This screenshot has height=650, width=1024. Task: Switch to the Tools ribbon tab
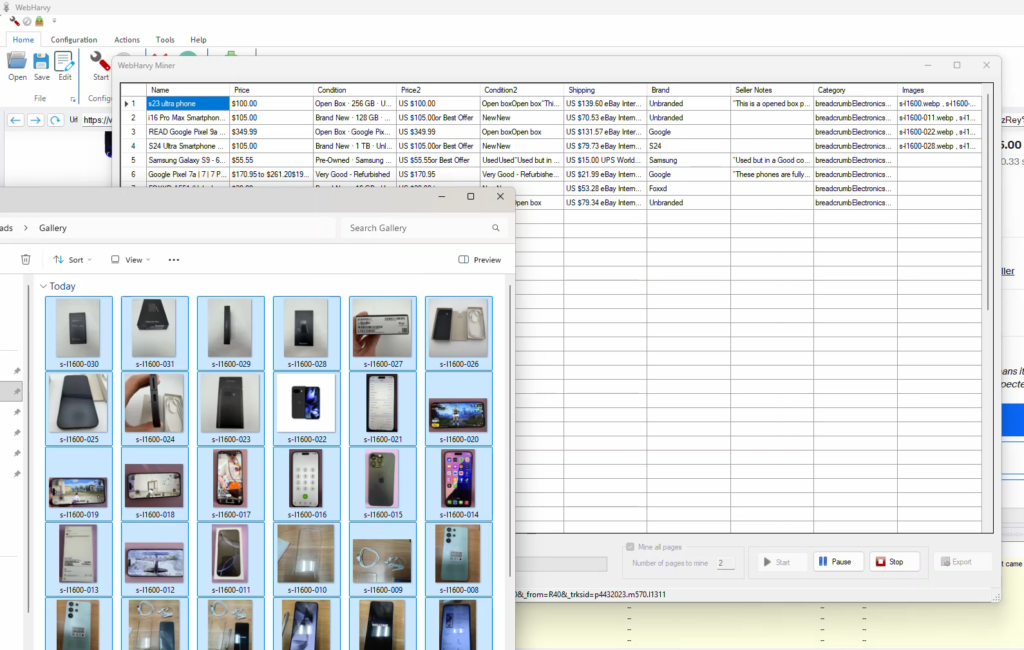point(165,40)
